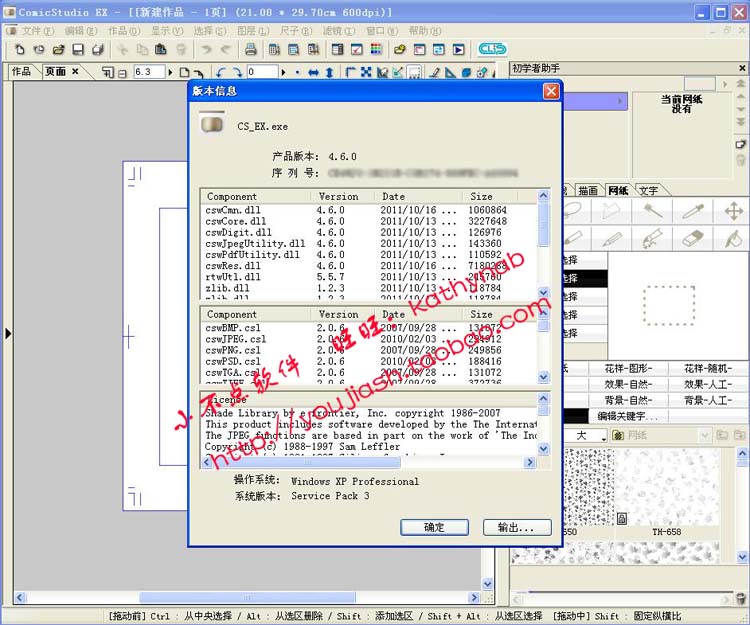Image resolution: width=750 pixels, height=625 pixels.
Task: Click into the zoom field showing 6.3
Action: coord(149,72)
